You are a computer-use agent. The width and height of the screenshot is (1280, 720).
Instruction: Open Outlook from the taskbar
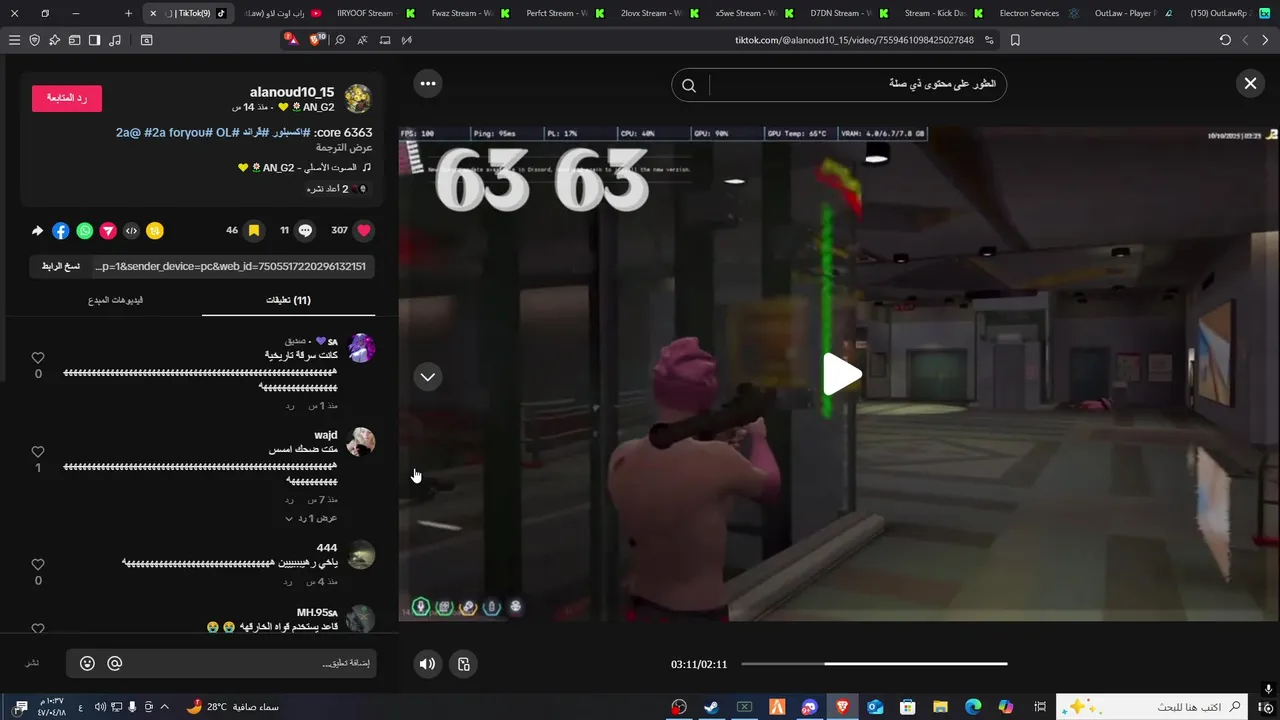tap(875, 707)
